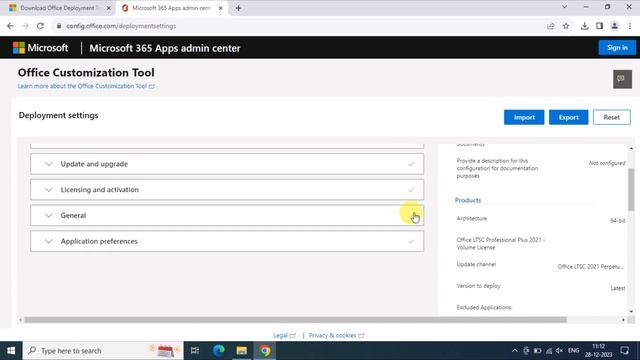This screenshot has width=640, height=360.
Task: Click Products heading in summary panel
Action: pyautogui.click(x=468, y=200)
